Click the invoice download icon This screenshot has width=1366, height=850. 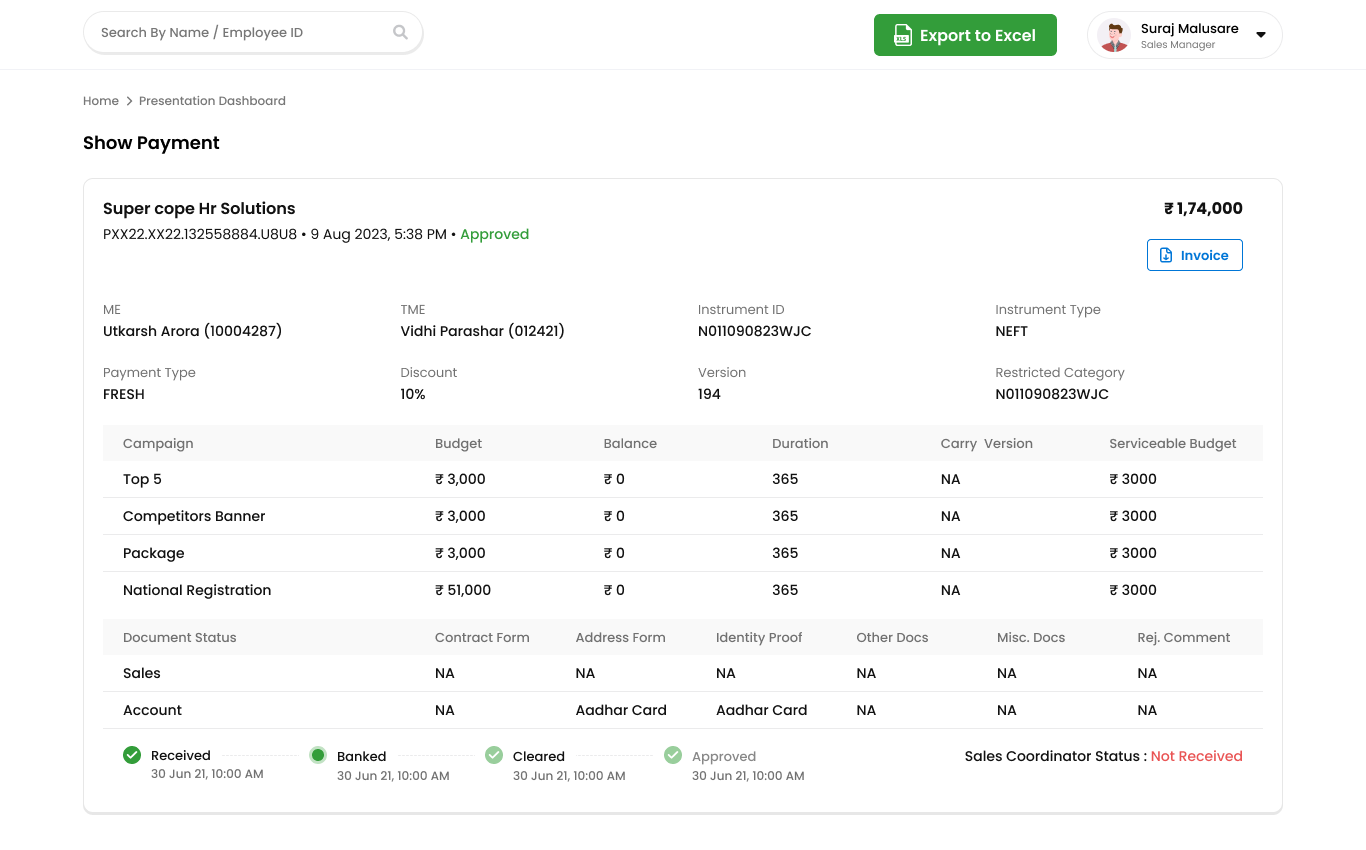pyautogui.click(x=1166, y=255)
